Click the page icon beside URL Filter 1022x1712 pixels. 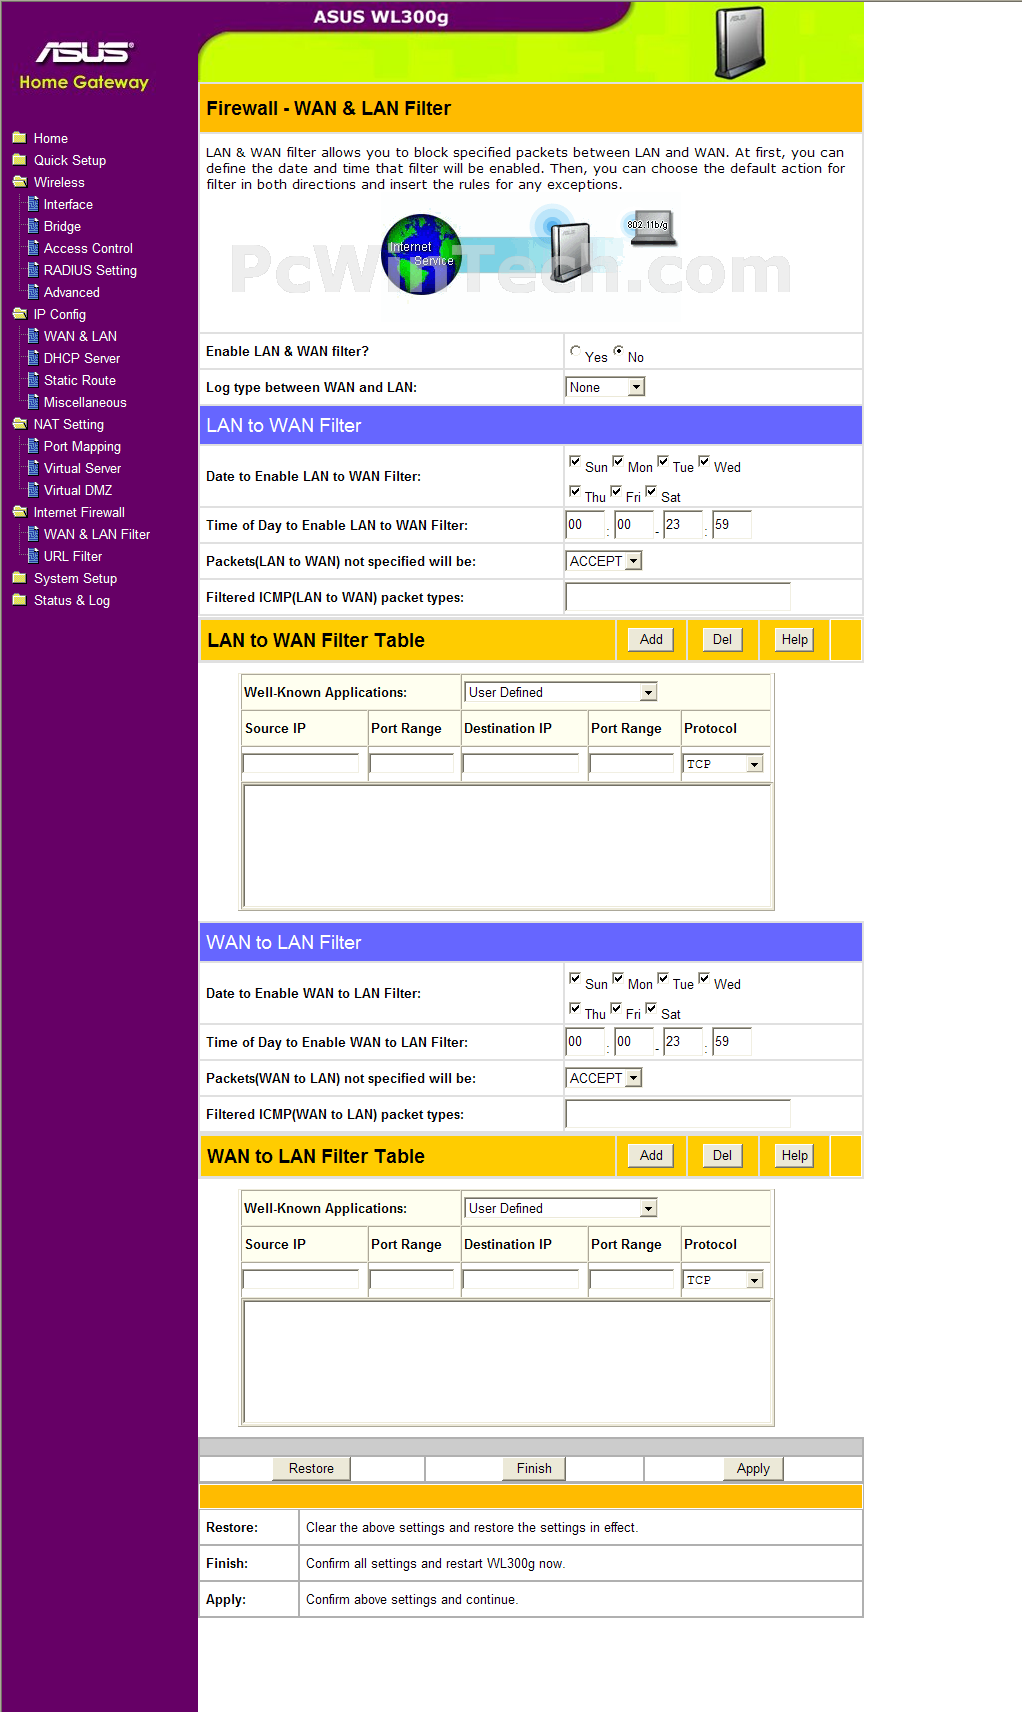click(x=33, y=556)
